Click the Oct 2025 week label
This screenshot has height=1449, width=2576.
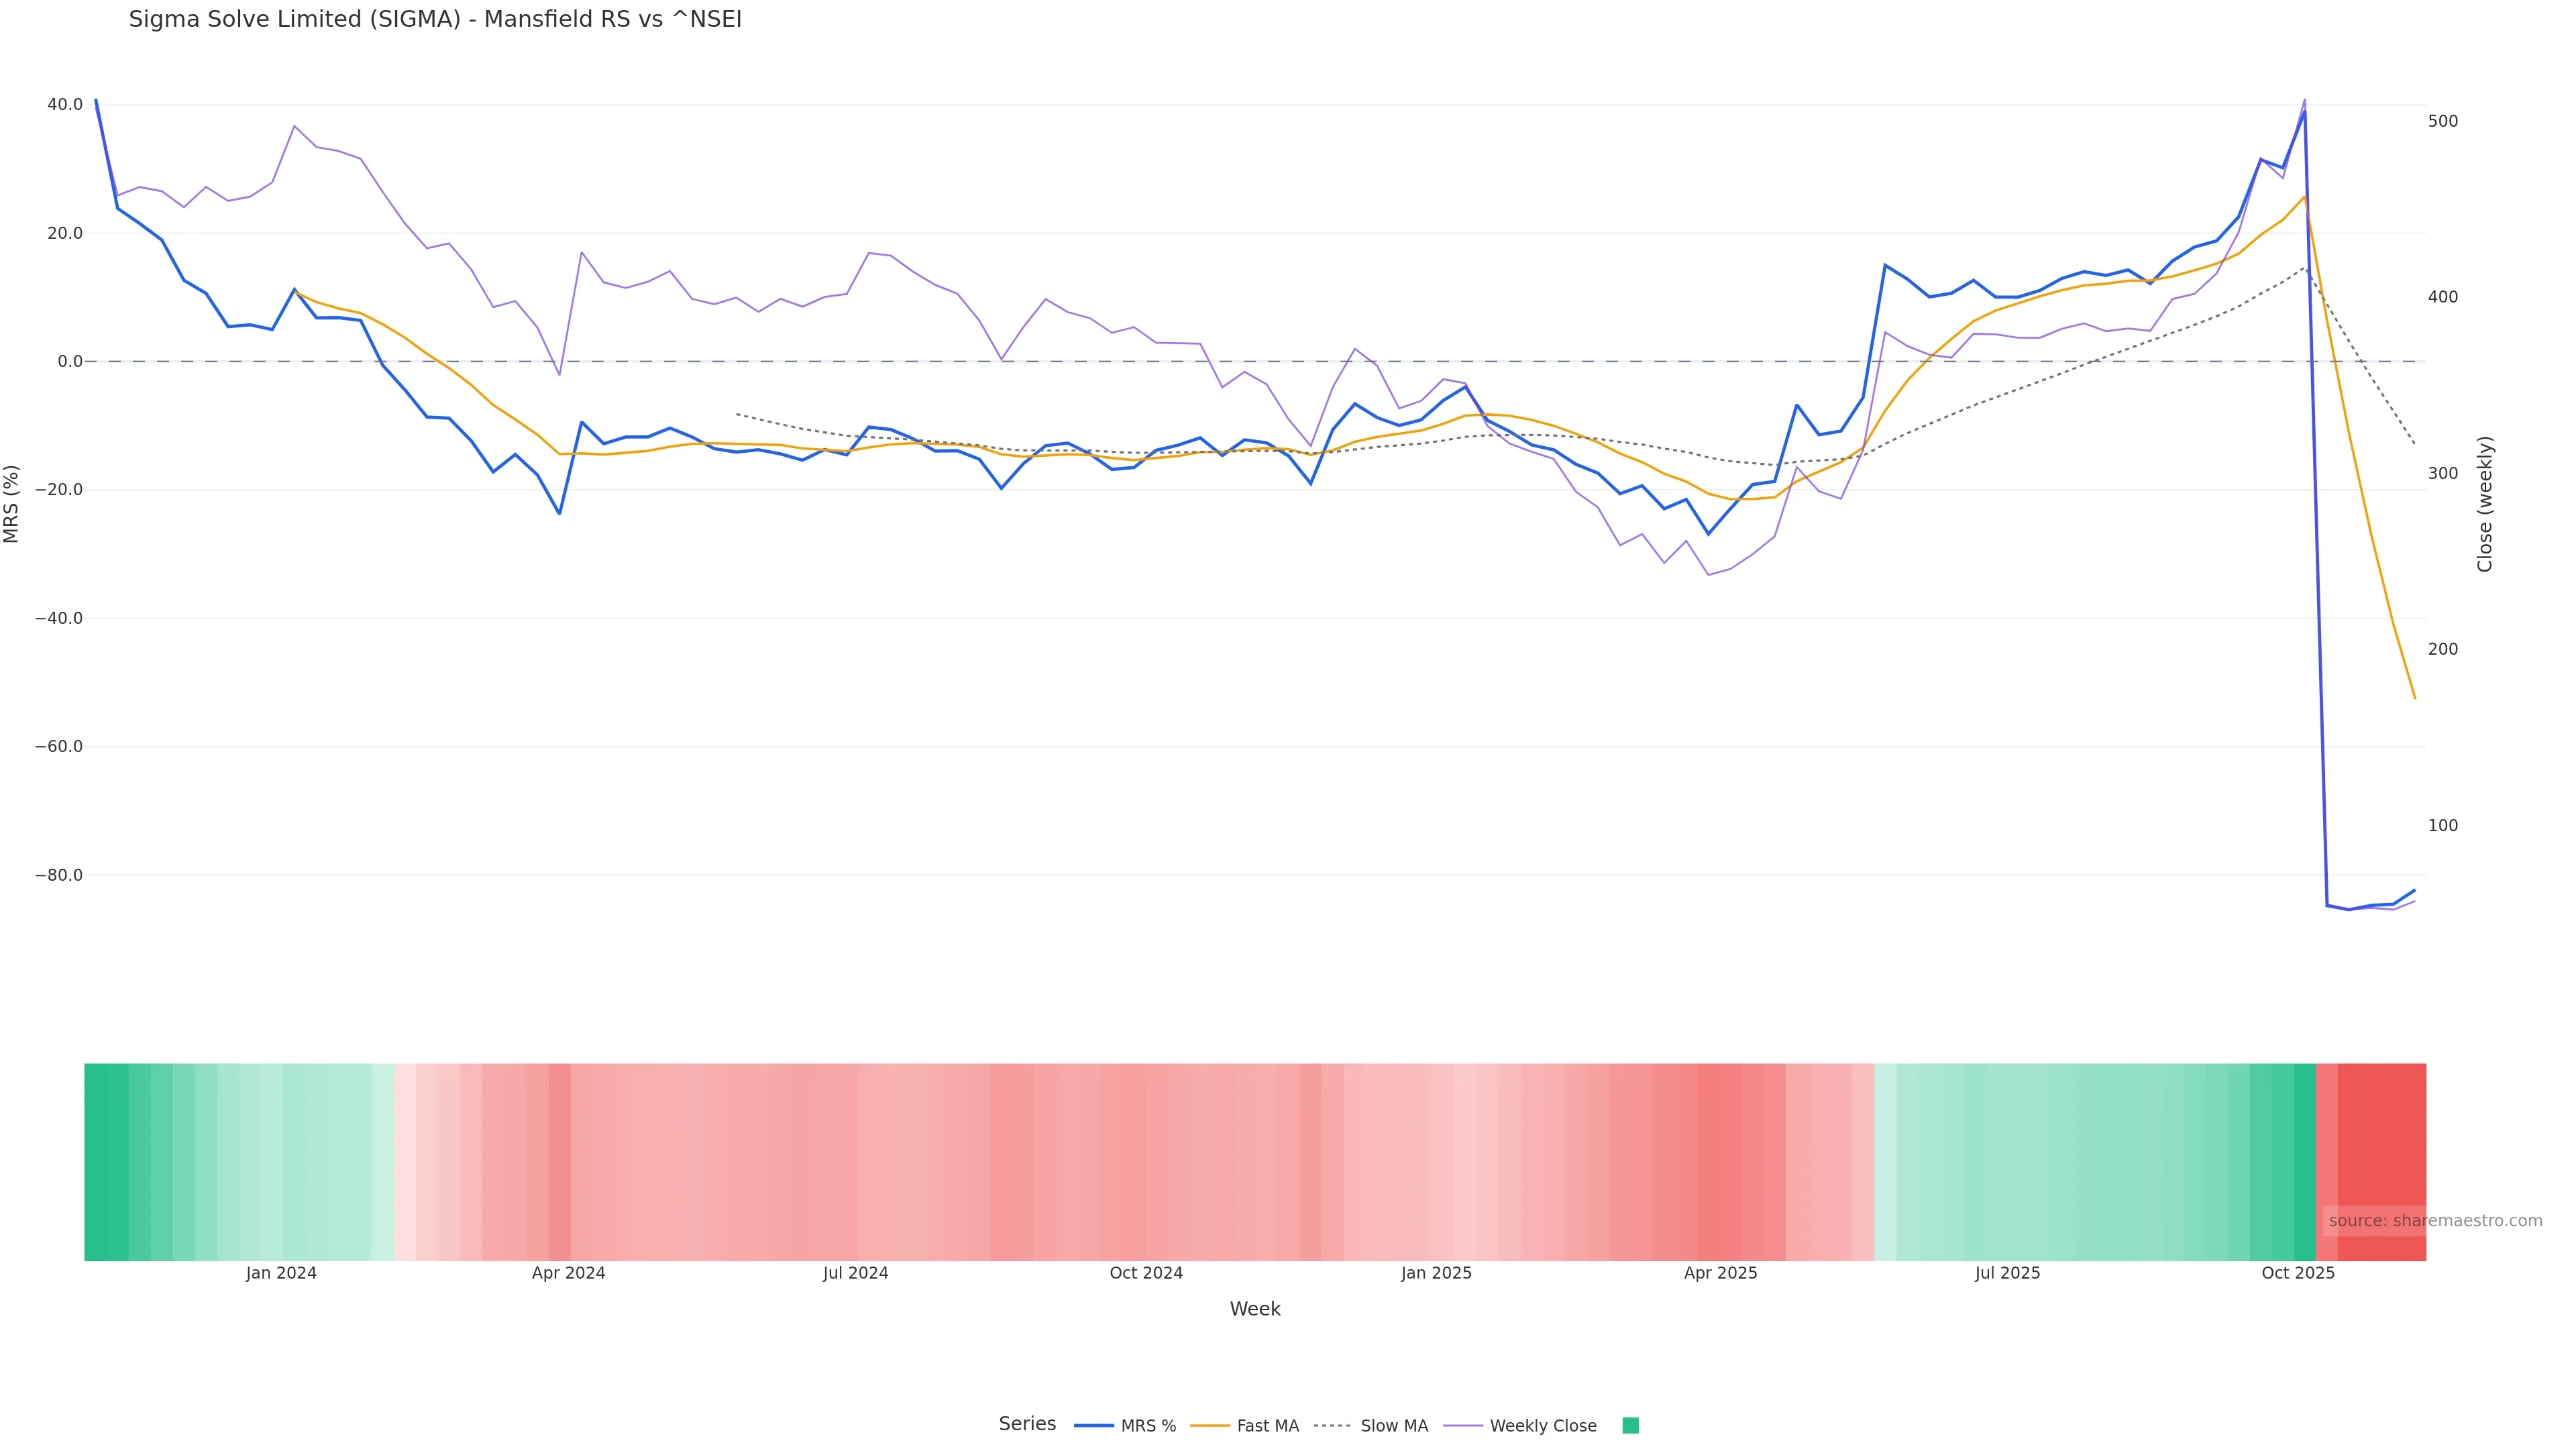tap(2298, 1273)
